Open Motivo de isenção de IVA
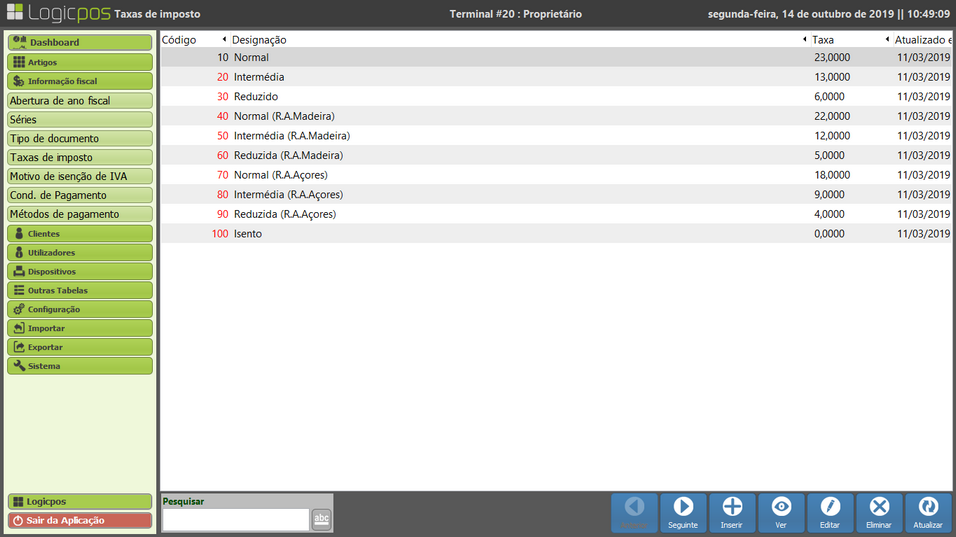The image size is (956, 537). pyautogui.click(x=80, y=177)
